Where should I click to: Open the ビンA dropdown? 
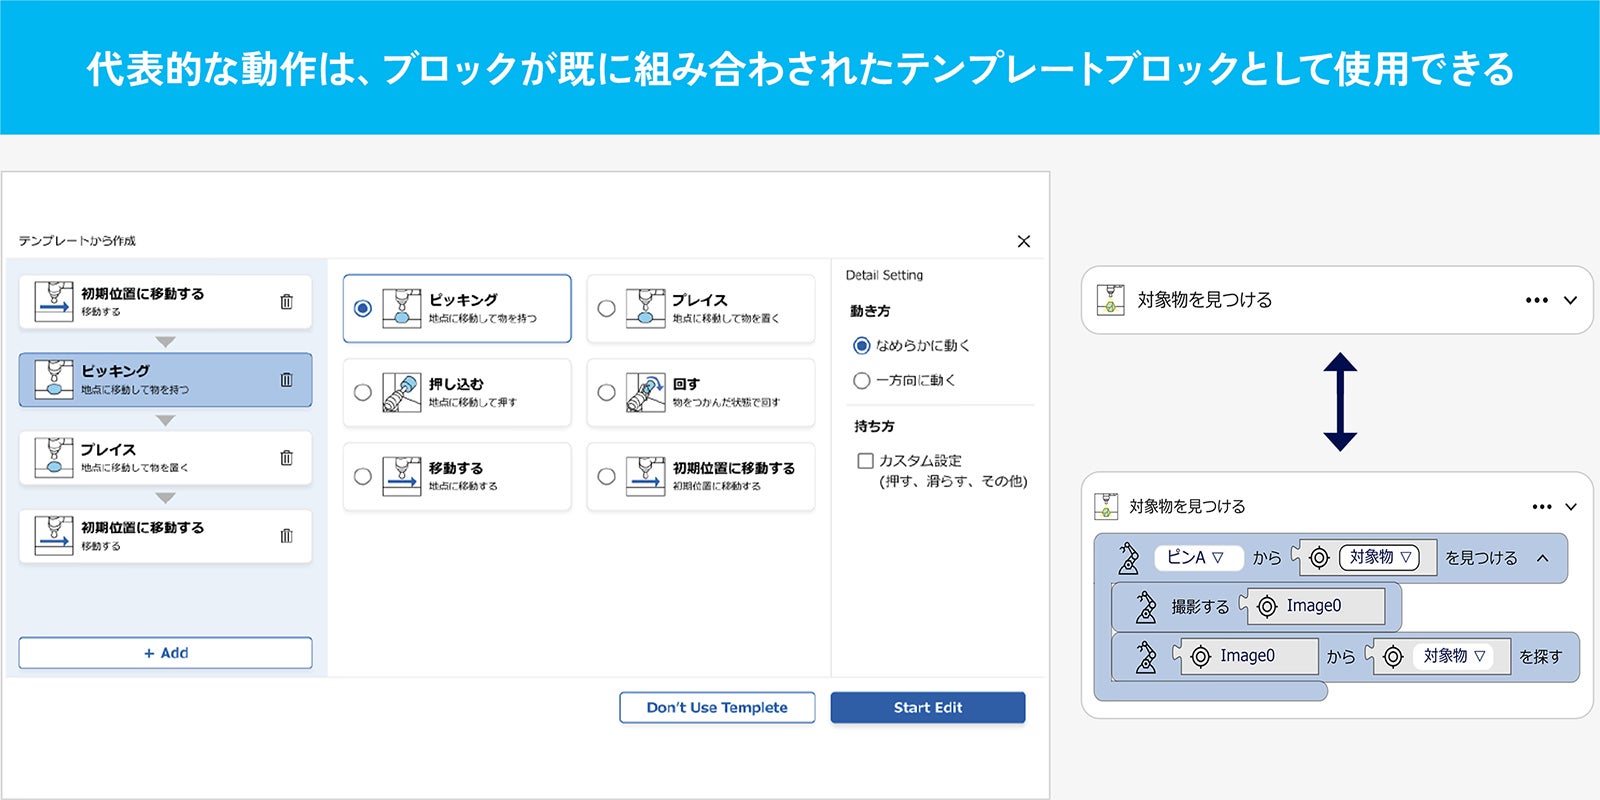[x=1197, y=558]
